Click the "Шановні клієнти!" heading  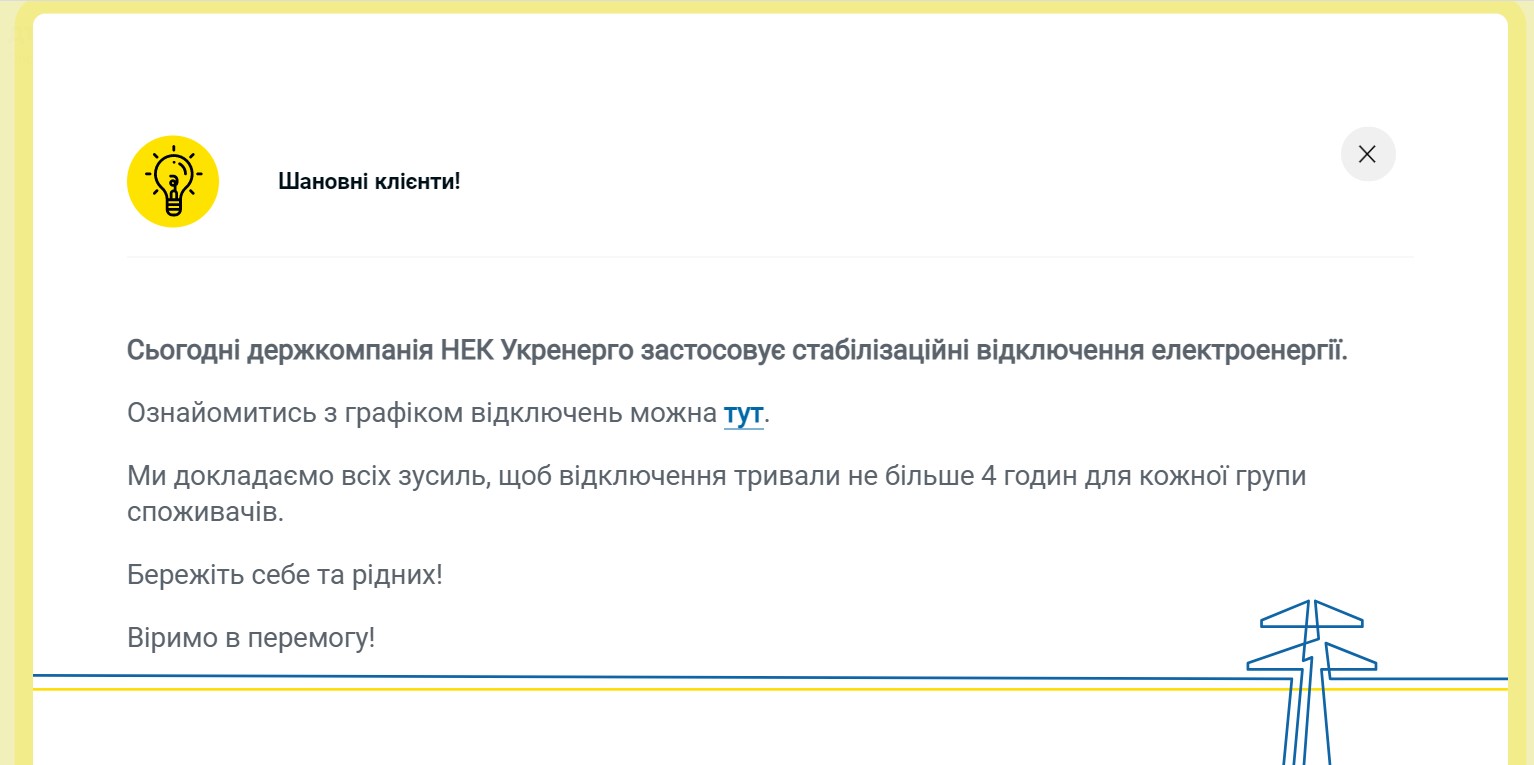tap(369, 182)
